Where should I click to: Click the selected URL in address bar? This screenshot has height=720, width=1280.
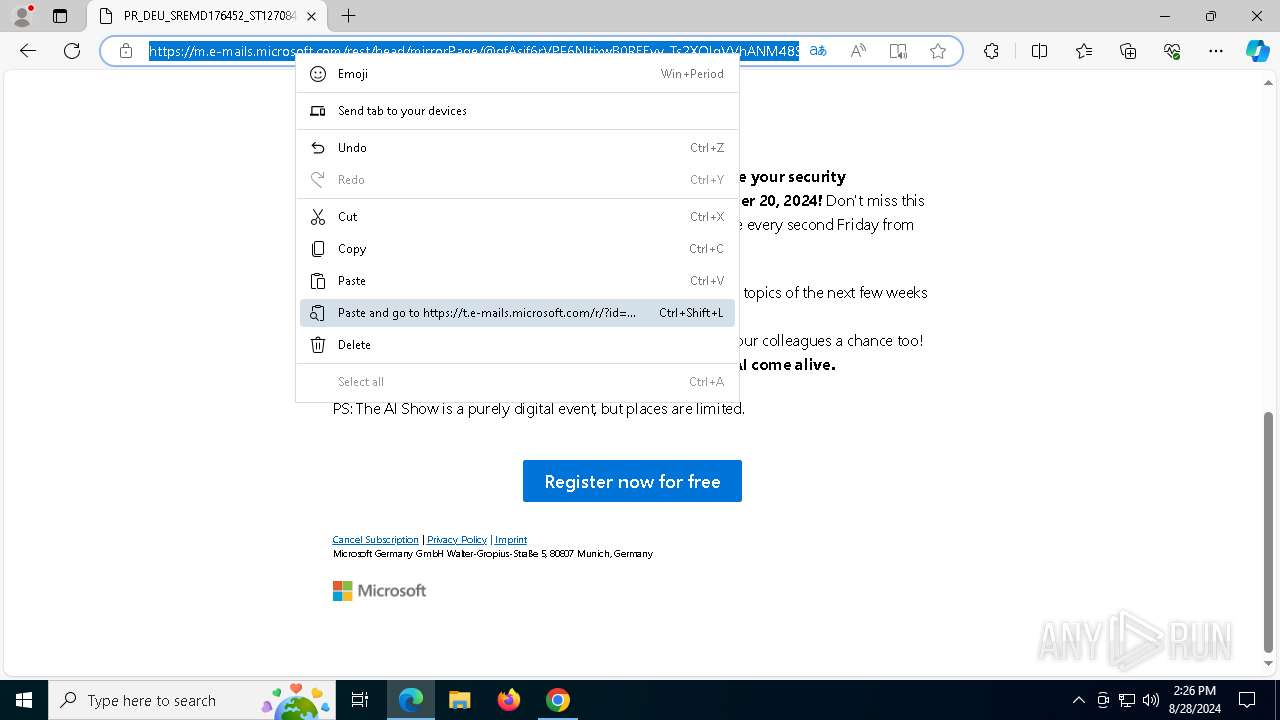(474, 51)
